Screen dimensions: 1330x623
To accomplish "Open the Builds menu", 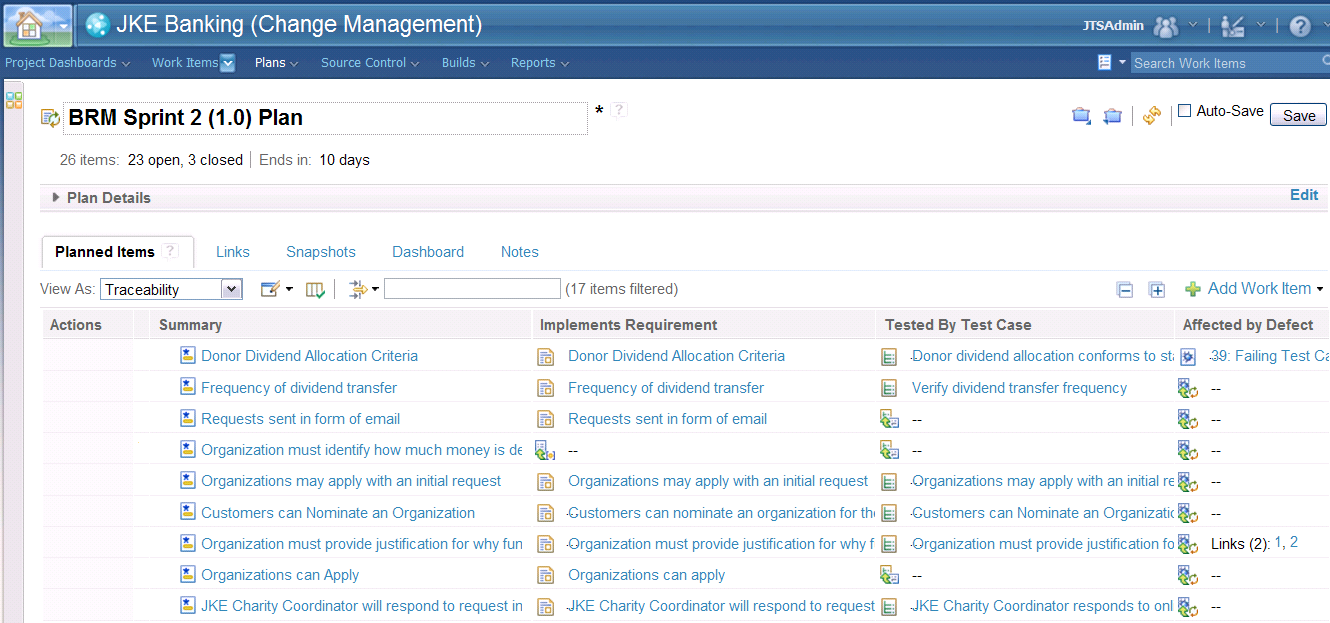I will [465, 63].
